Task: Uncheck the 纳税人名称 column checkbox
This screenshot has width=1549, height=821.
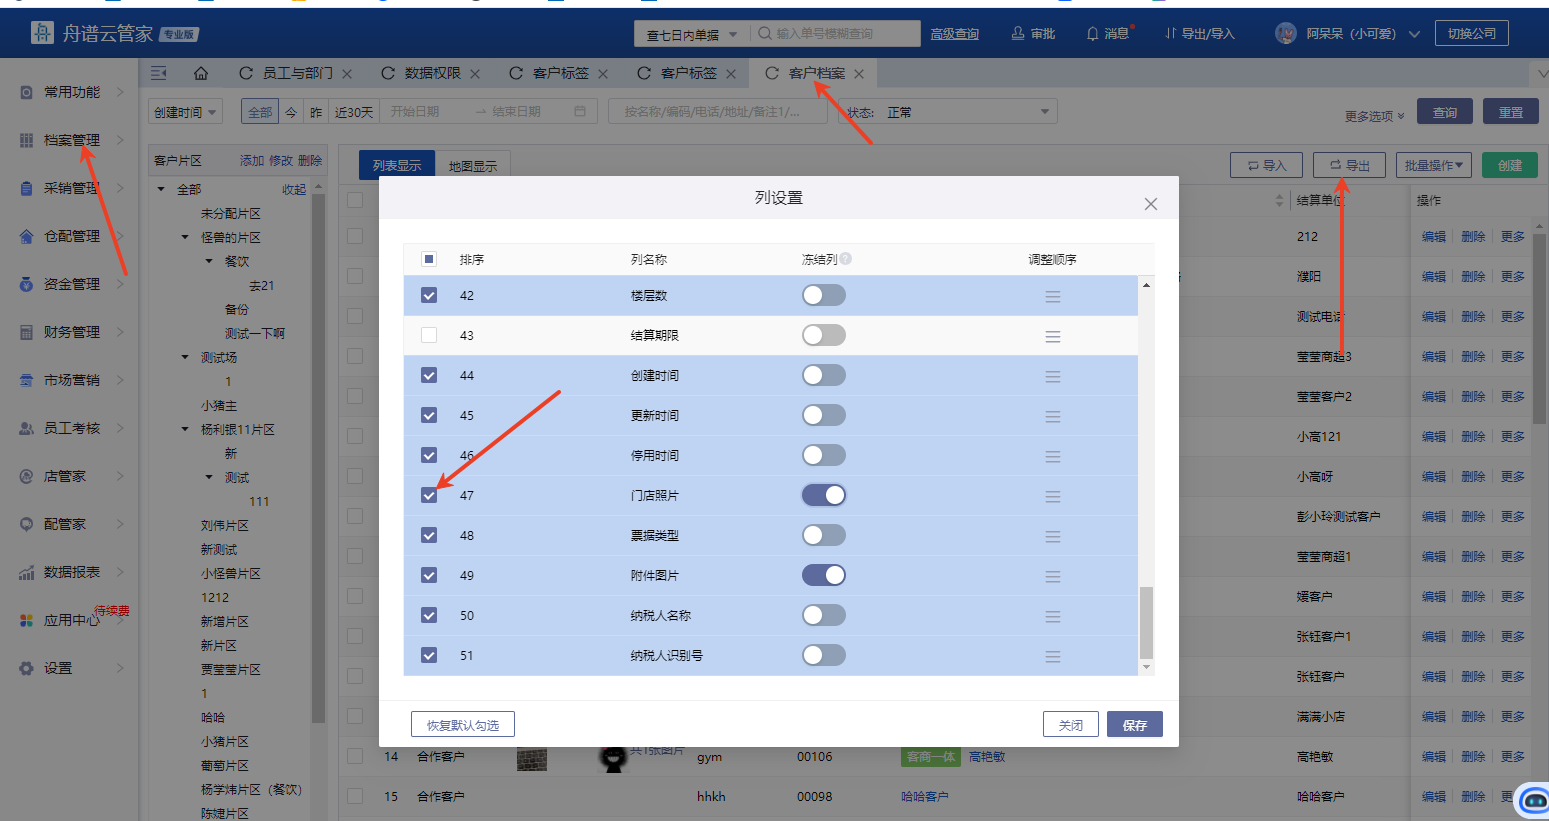Action: pos(429,616)
